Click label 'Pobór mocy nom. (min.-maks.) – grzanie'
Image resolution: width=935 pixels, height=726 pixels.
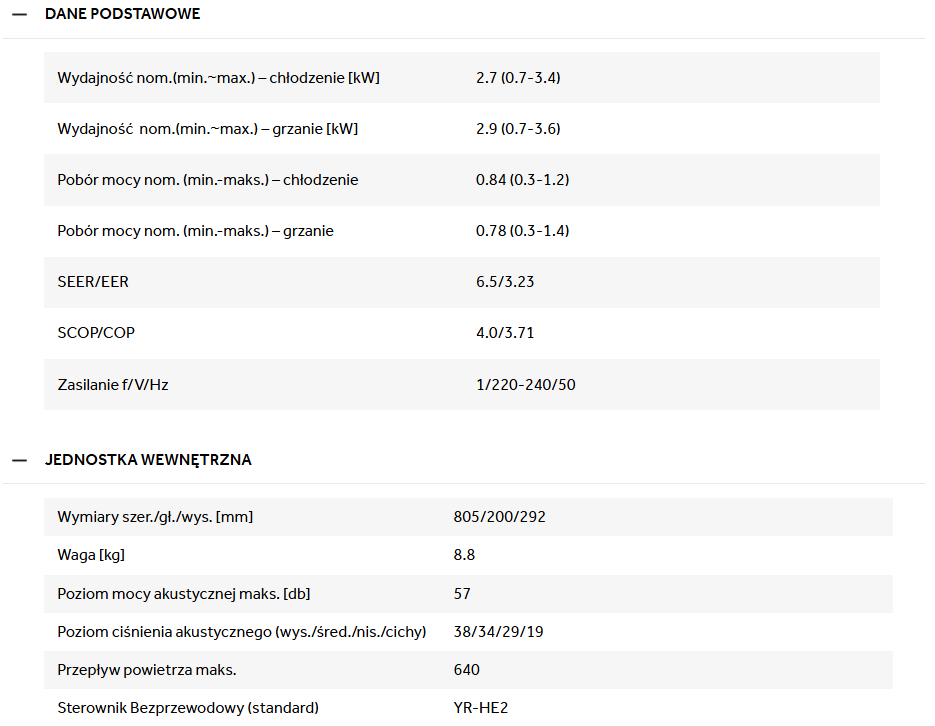click(195, 231)
